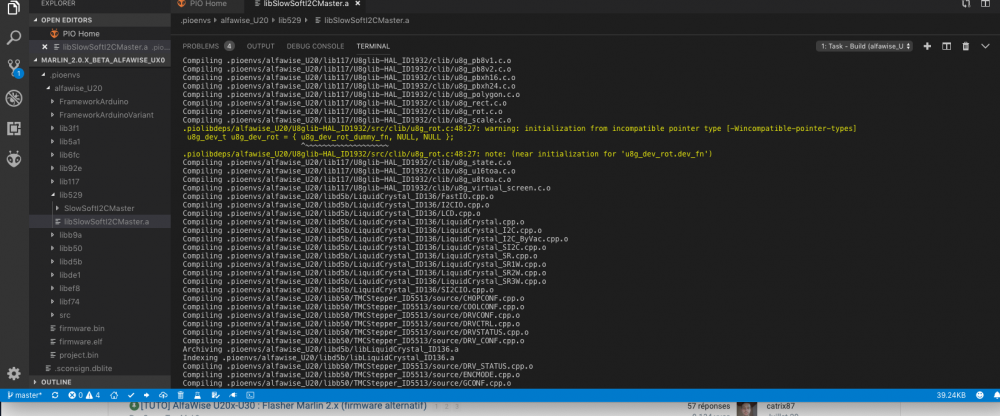Expand the SlowSoftI2CMaster folder
This screenshot has height=416, width=1000.
click(x=100, y=208)
